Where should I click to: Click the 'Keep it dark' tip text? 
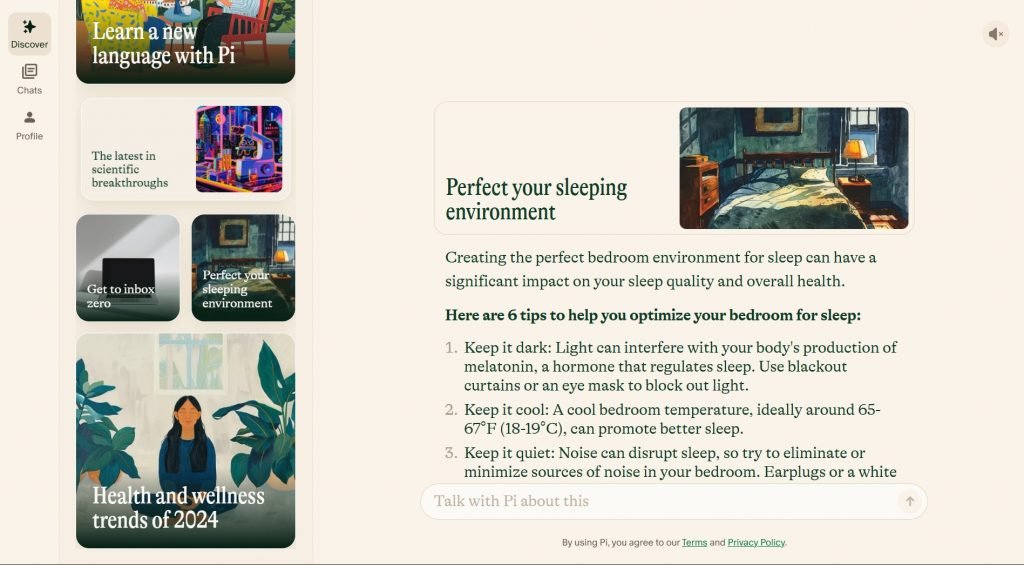(680, 366)
